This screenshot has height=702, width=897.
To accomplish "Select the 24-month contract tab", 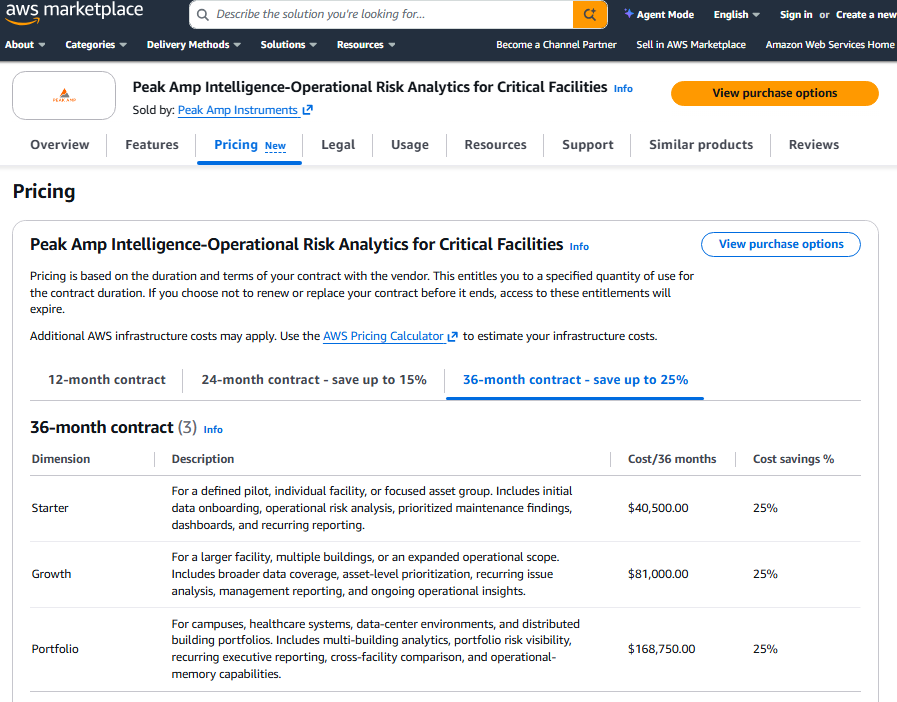I will tap(314, 380).
